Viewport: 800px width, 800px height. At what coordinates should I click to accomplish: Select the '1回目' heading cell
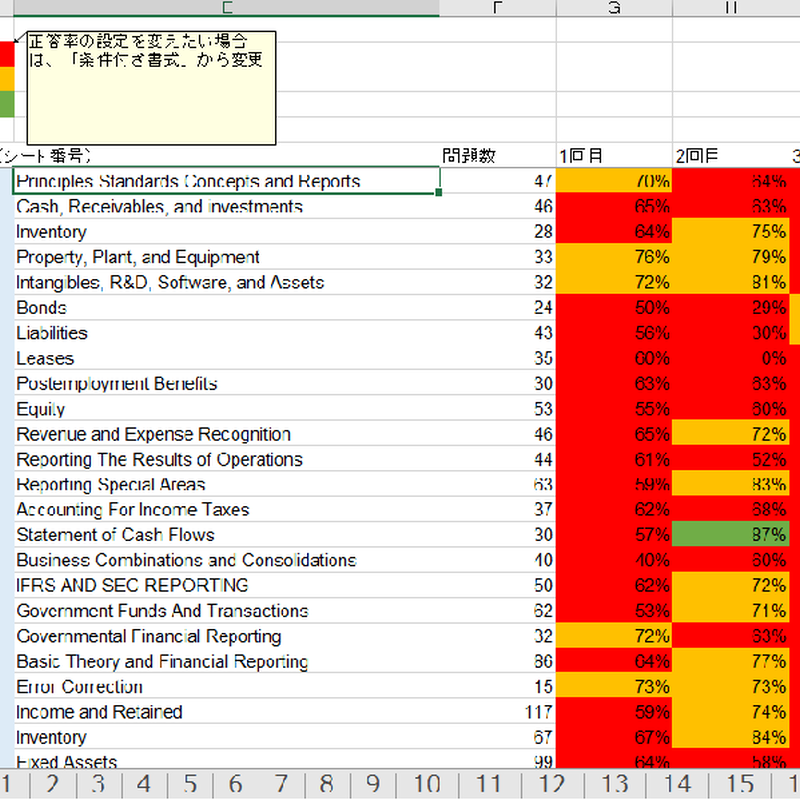pyautogui.click(x=613, y=156)
